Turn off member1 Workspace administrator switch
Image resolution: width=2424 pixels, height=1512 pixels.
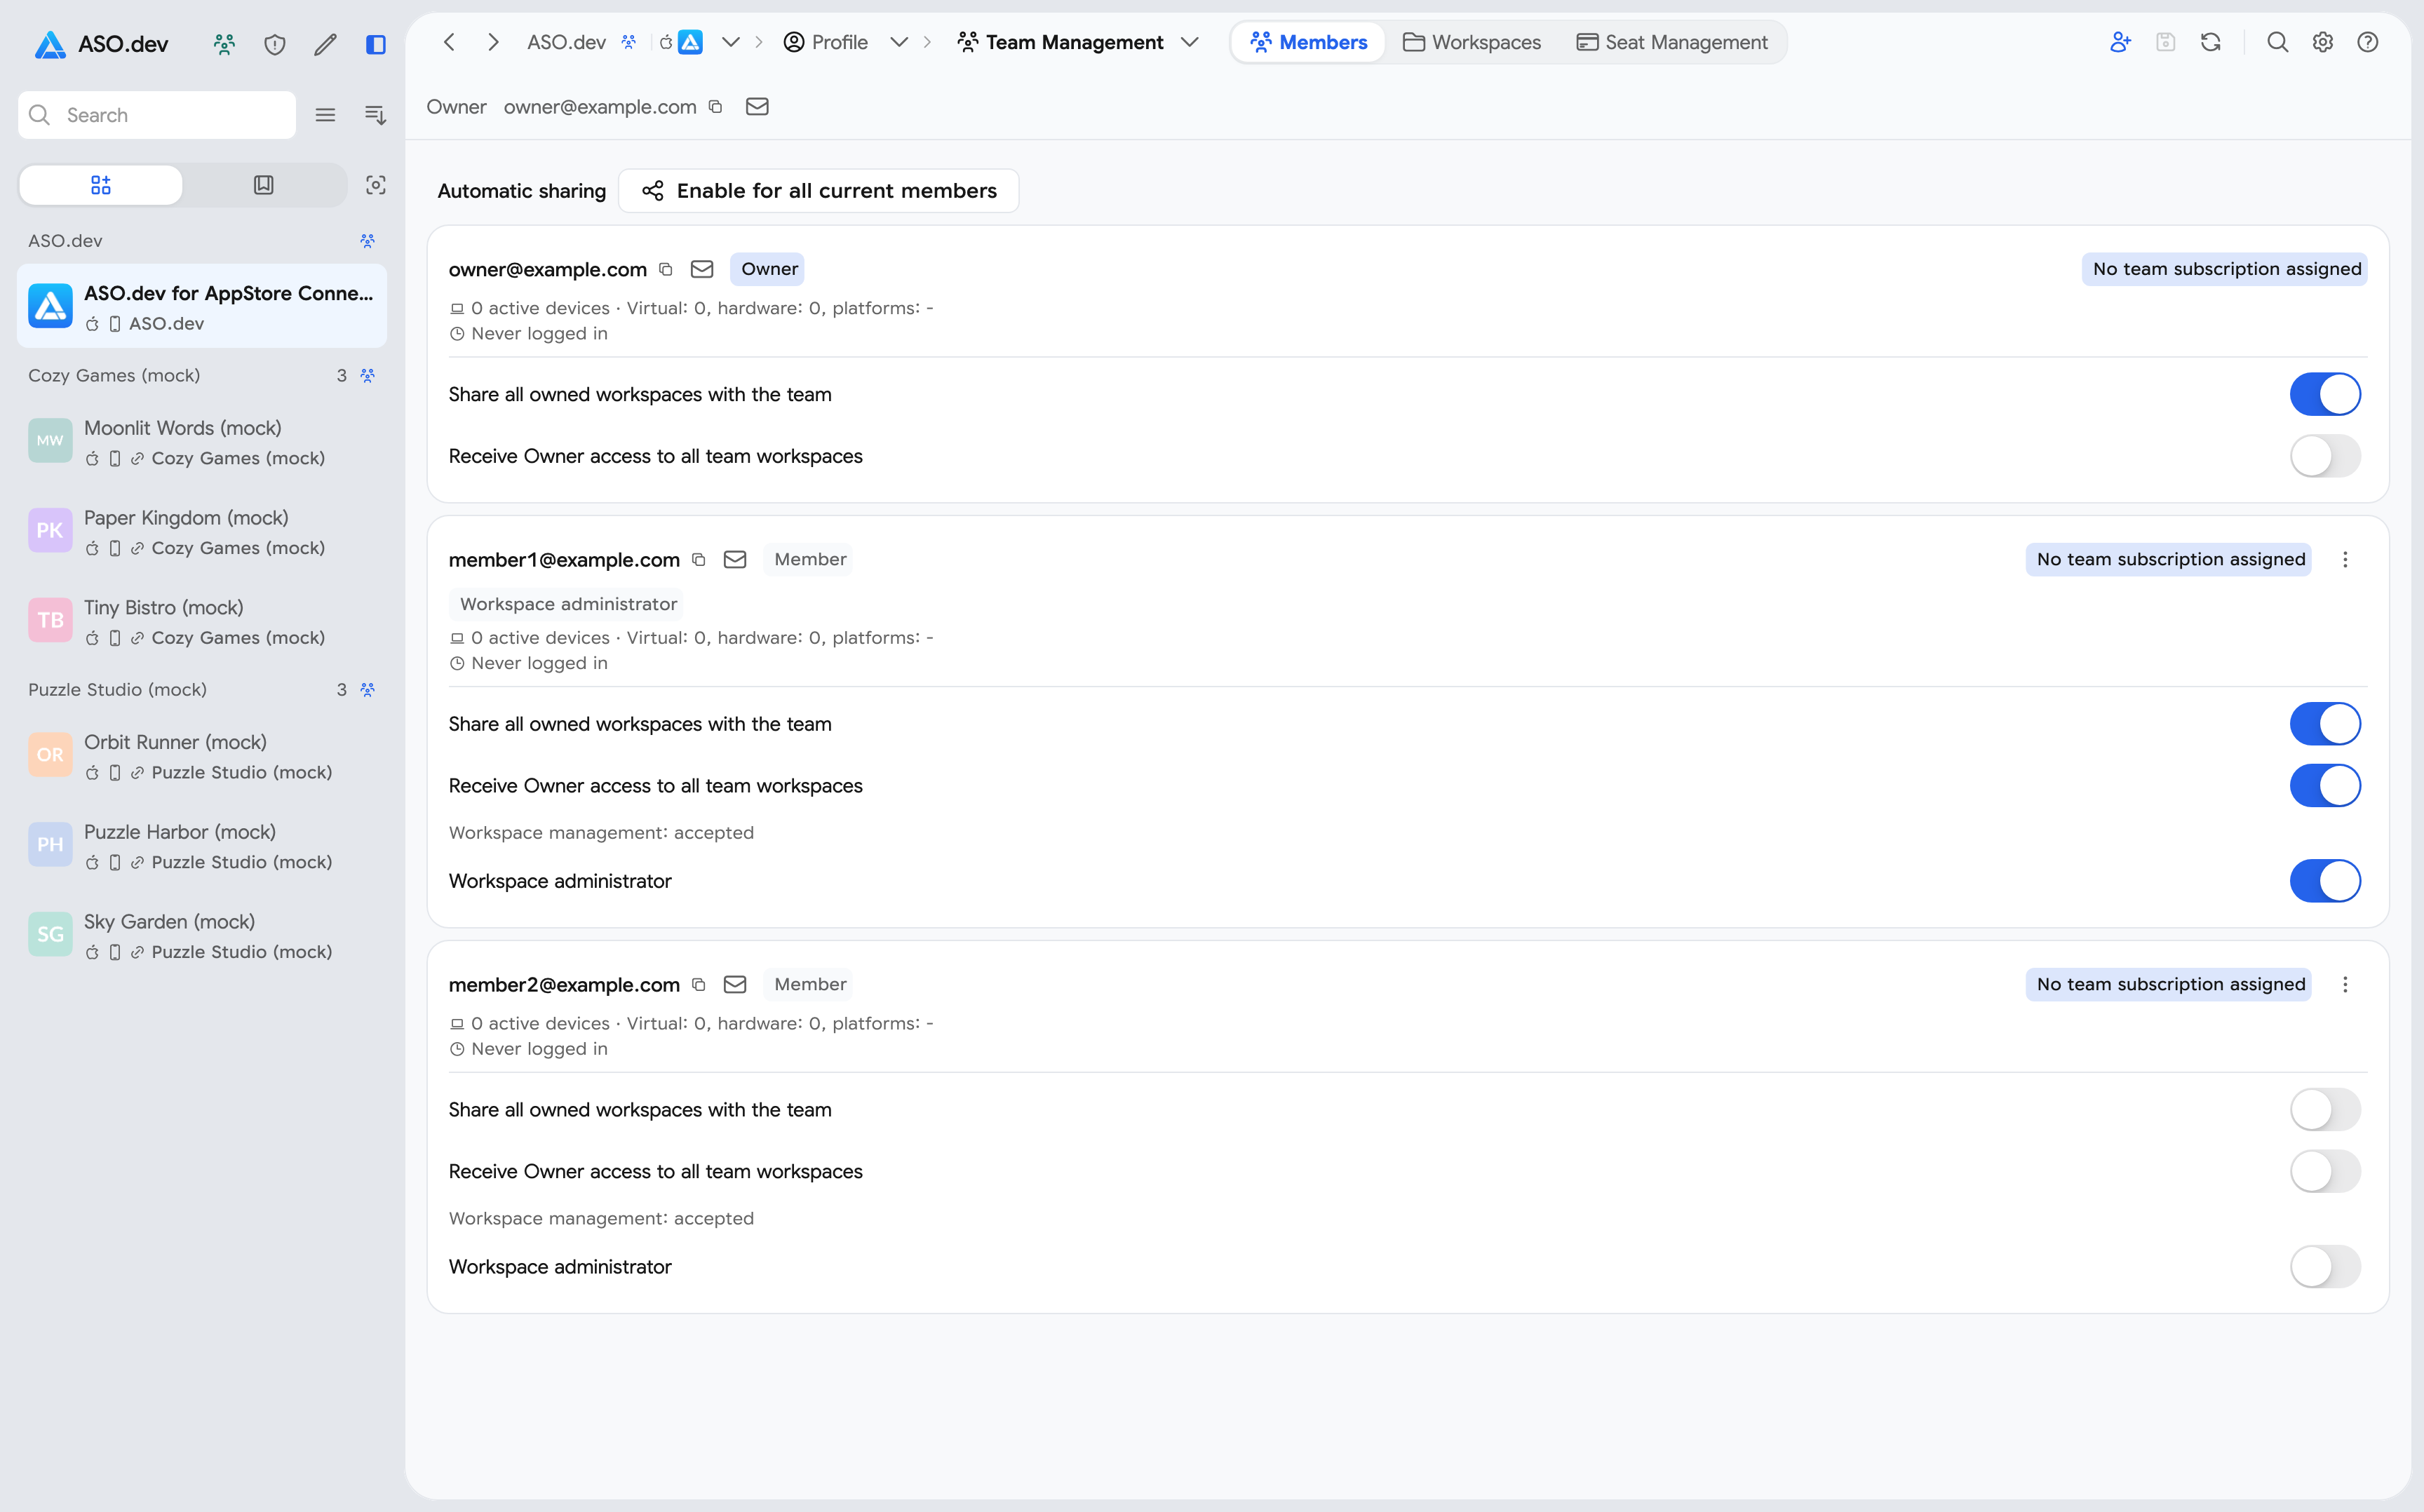coord(2325,881)
